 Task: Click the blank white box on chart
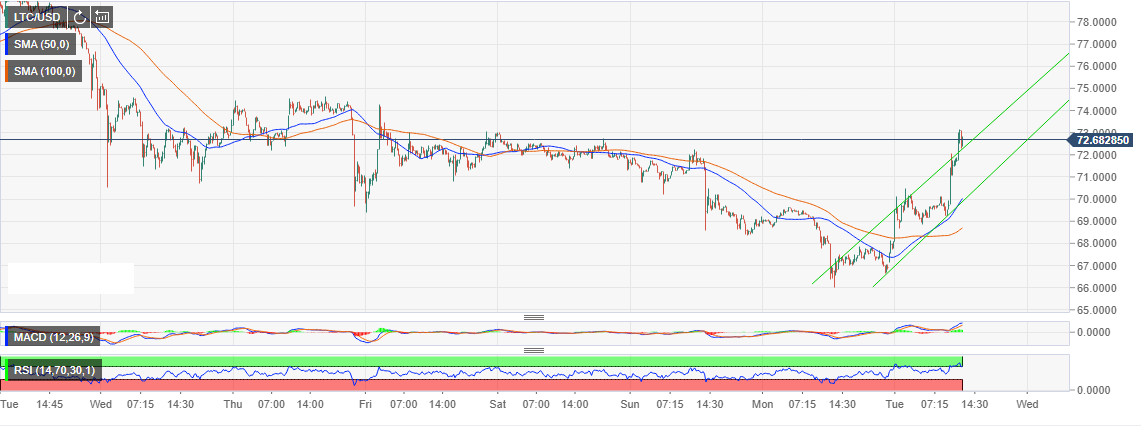point(71,278)
